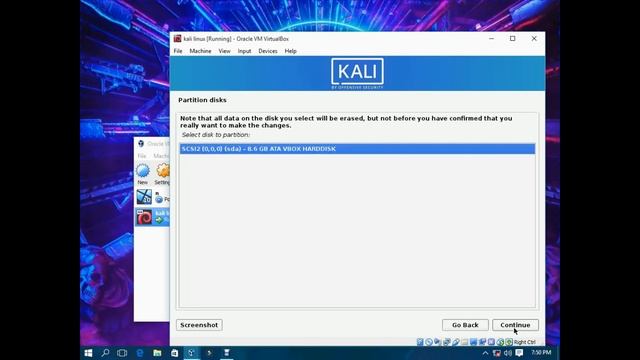Click optical drive indicator in VM status bar
Screen dimensions: 640x360
(429, 342)
